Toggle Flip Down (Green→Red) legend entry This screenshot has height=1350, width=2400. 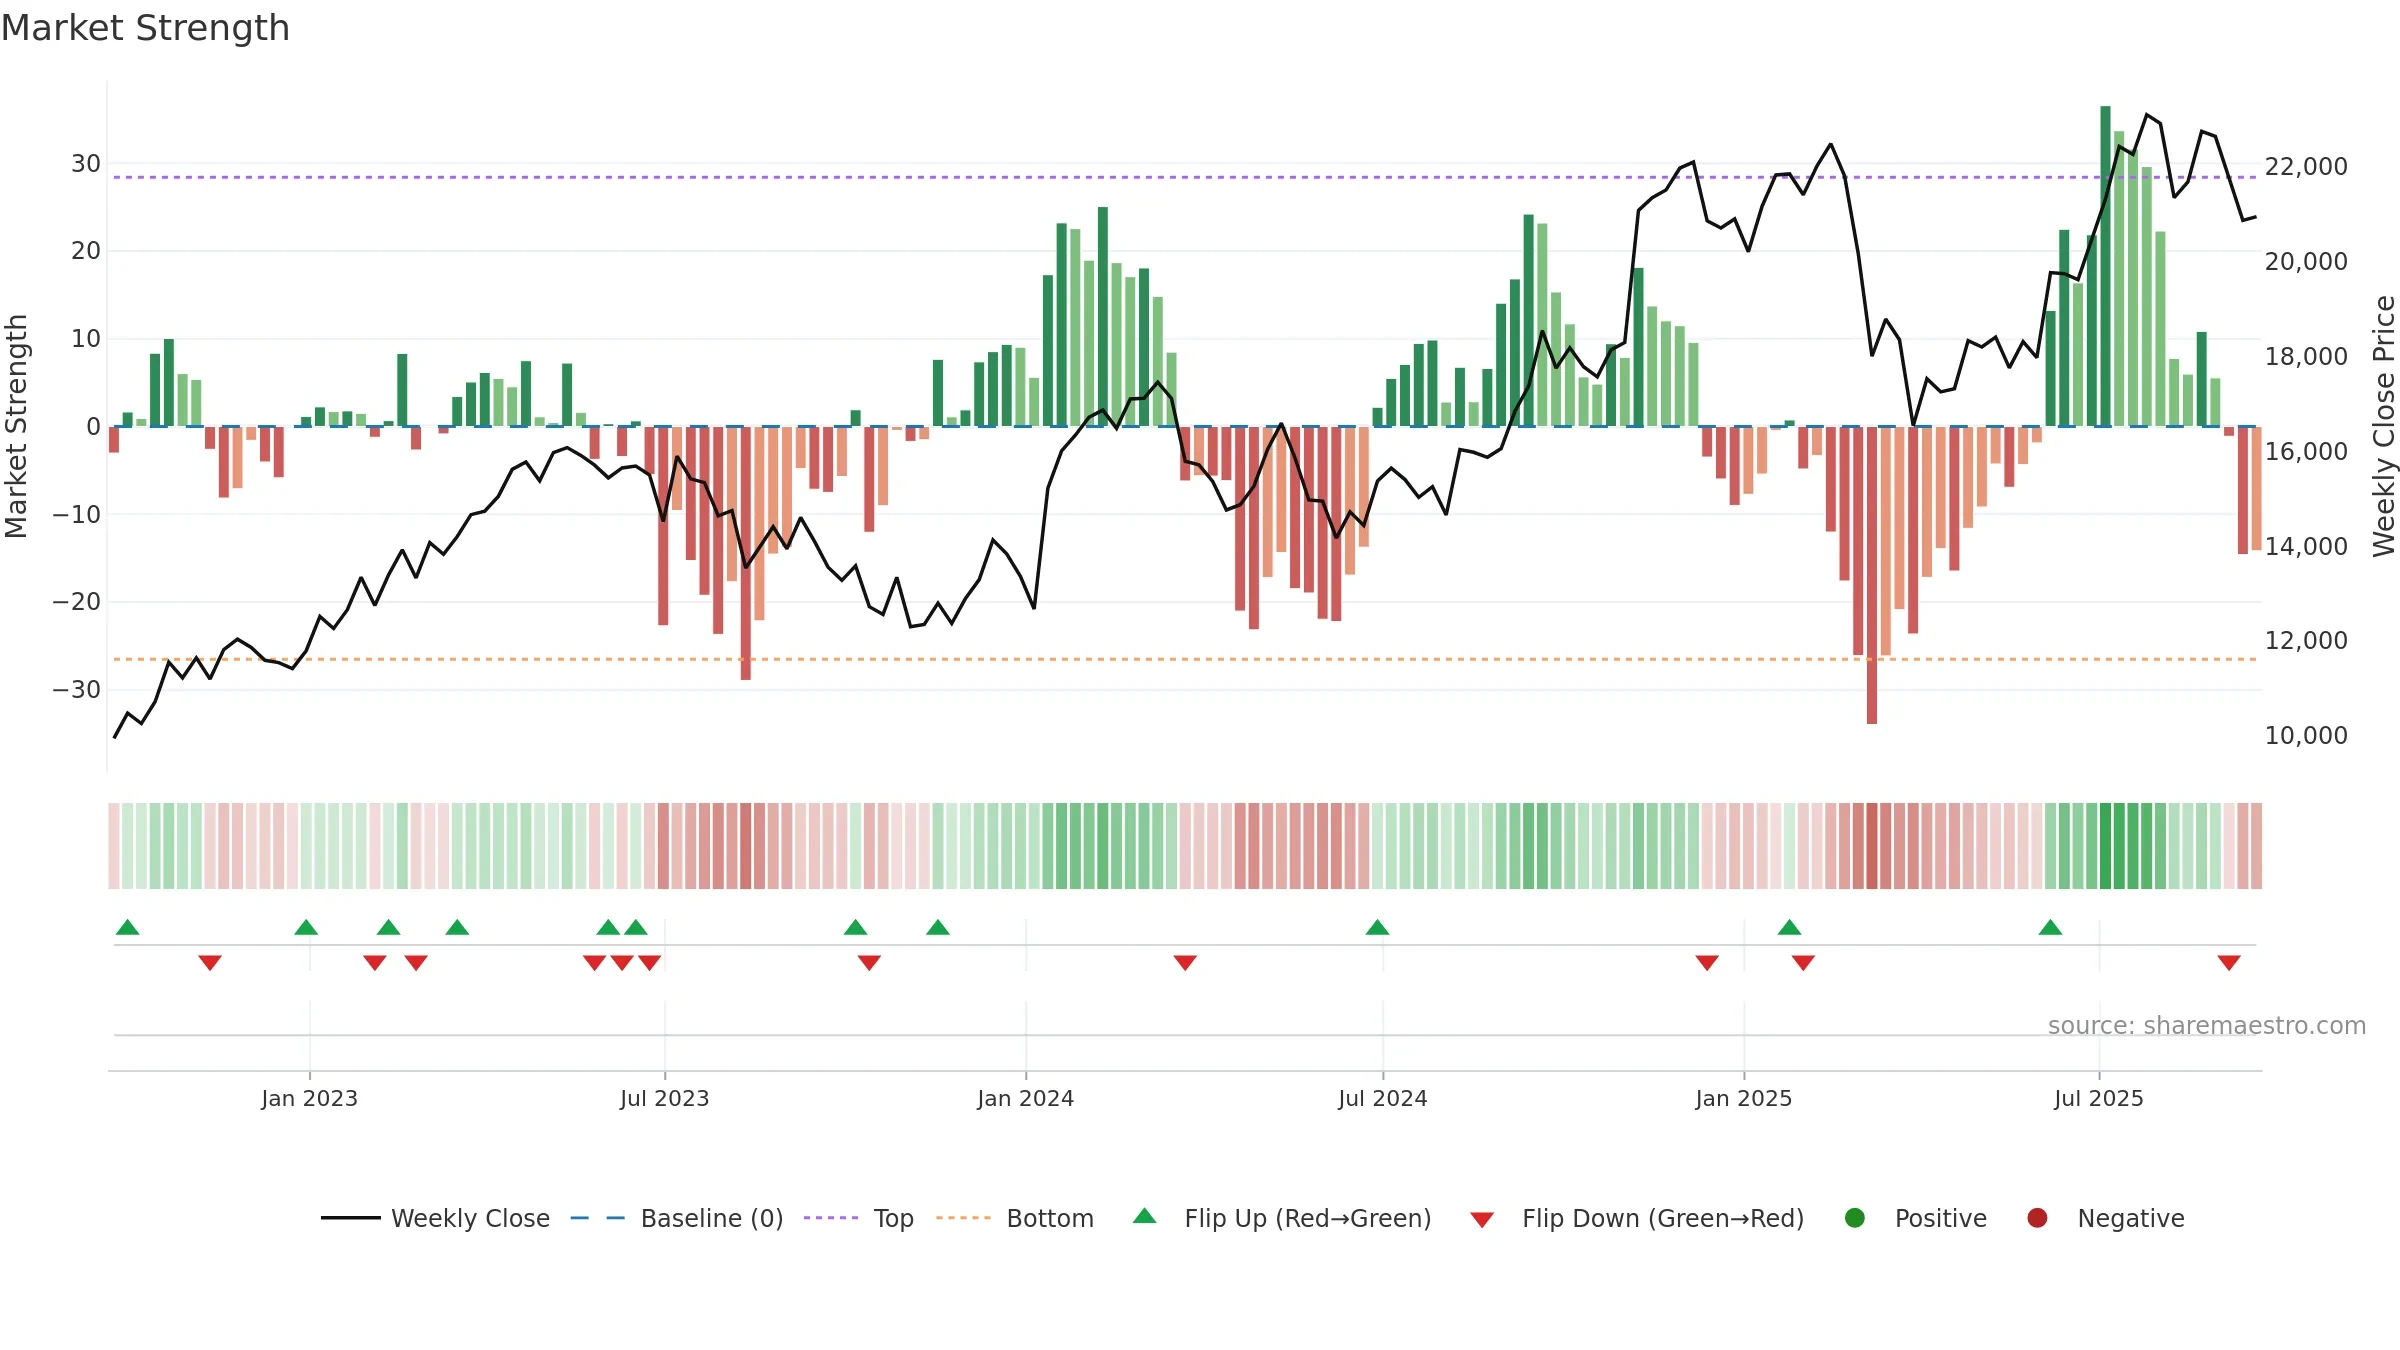[x=1637, y=1218]
